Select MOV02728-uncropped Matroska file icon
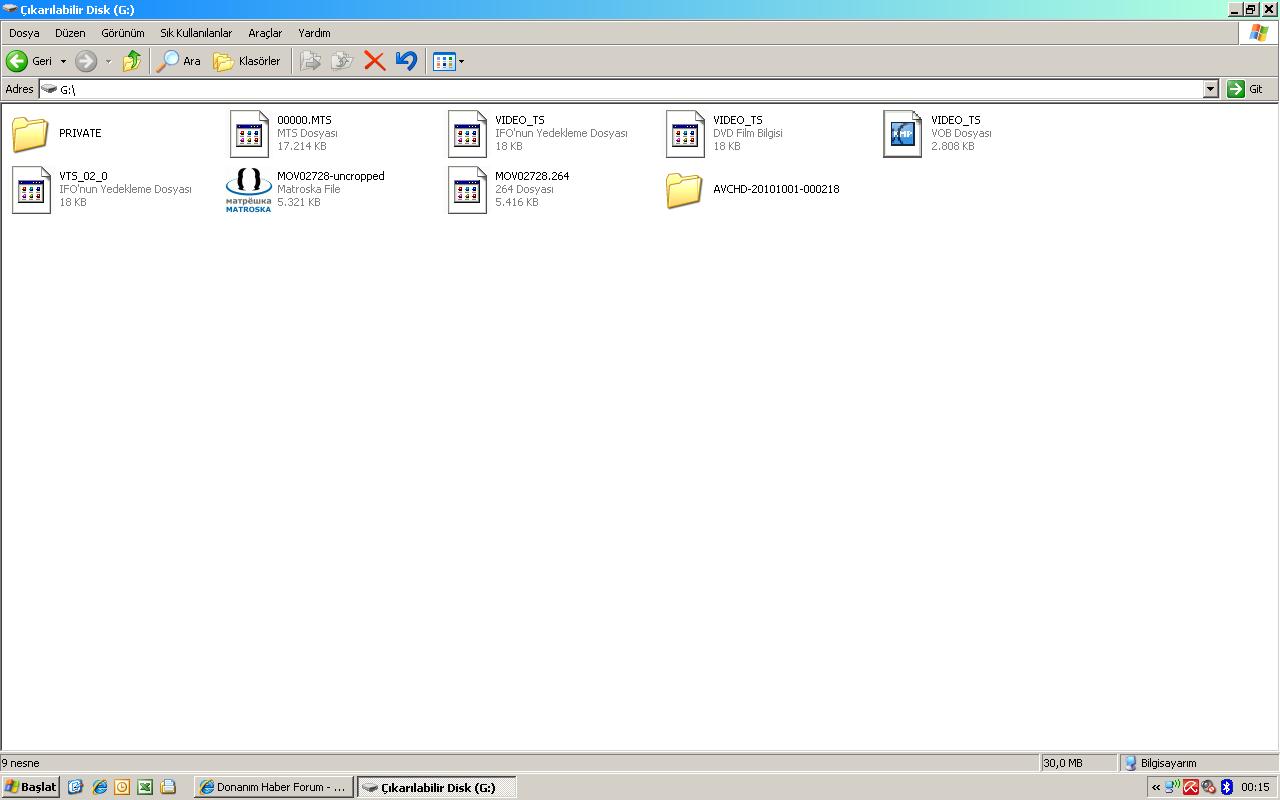This screenshot has height=800, width=1280. coord(248,190)
